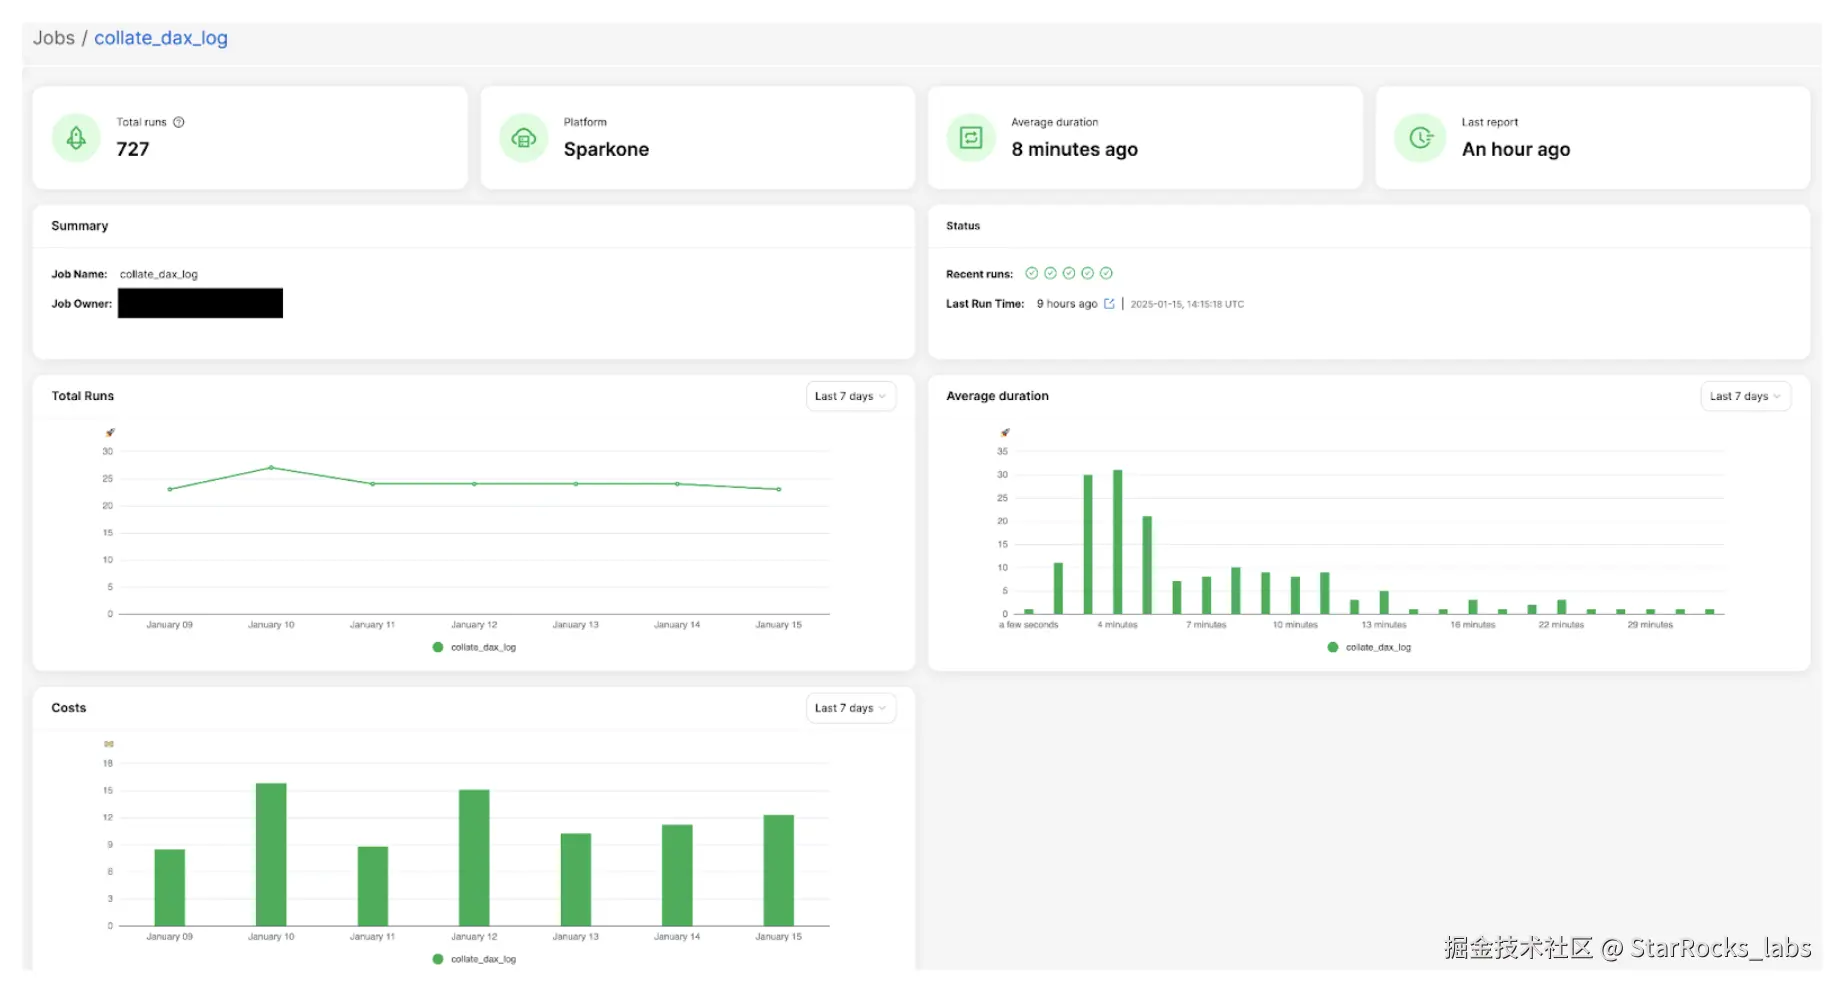Click the rocket icon atop Average duration chart axis
The width and height of the screenshot is (1838, 988).
(1005, 433)
